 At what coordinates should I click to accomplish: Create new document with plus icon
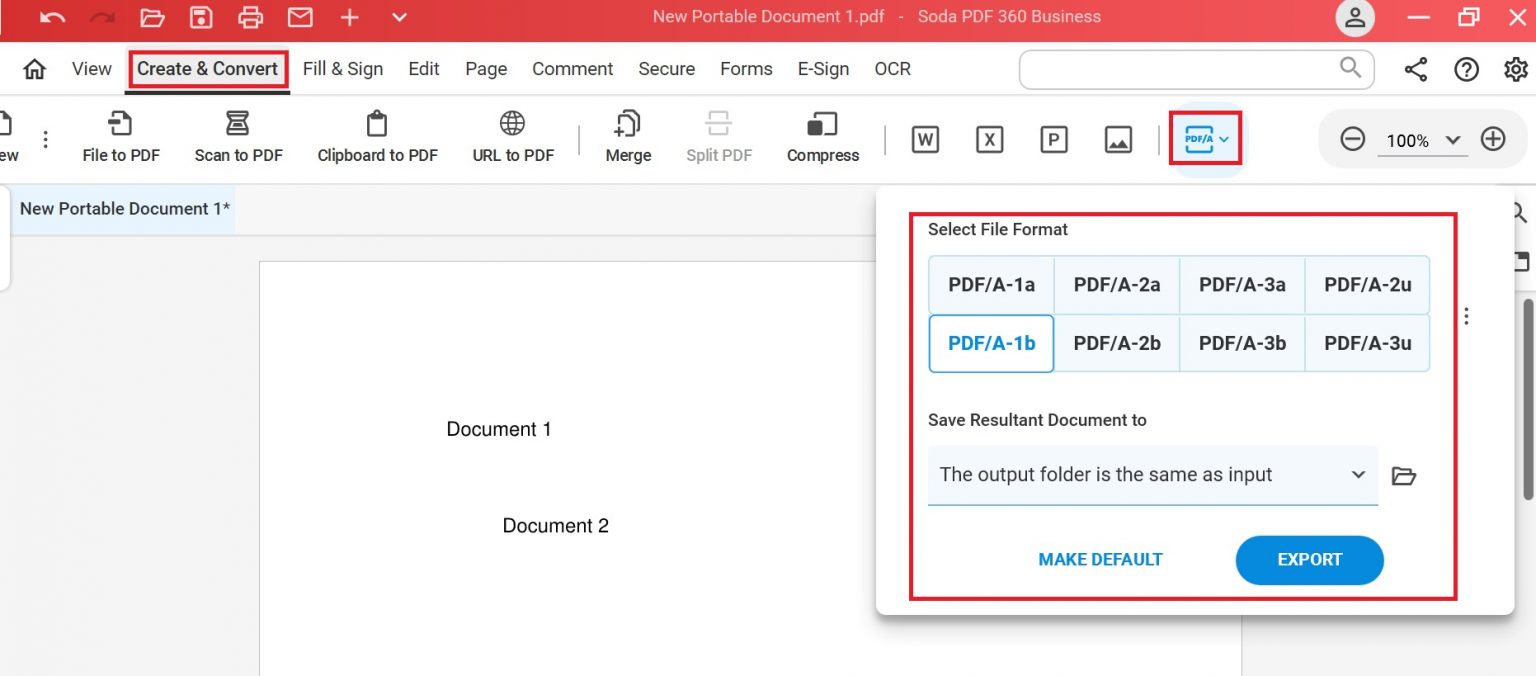tap(349, 17)
